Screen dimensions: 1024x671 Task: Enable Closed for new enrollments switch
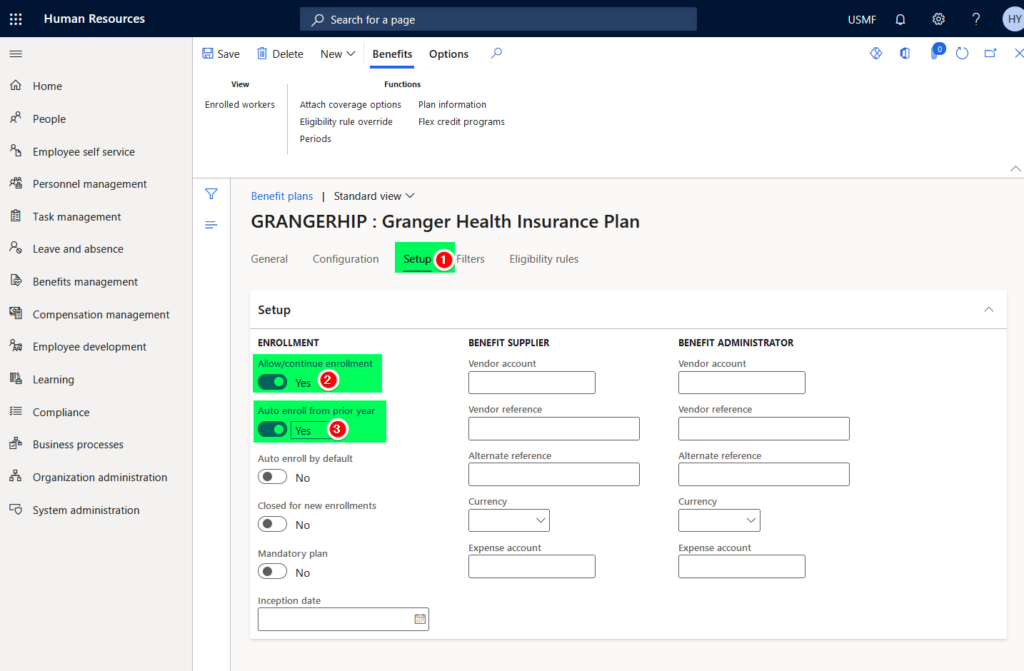(272, 524)
